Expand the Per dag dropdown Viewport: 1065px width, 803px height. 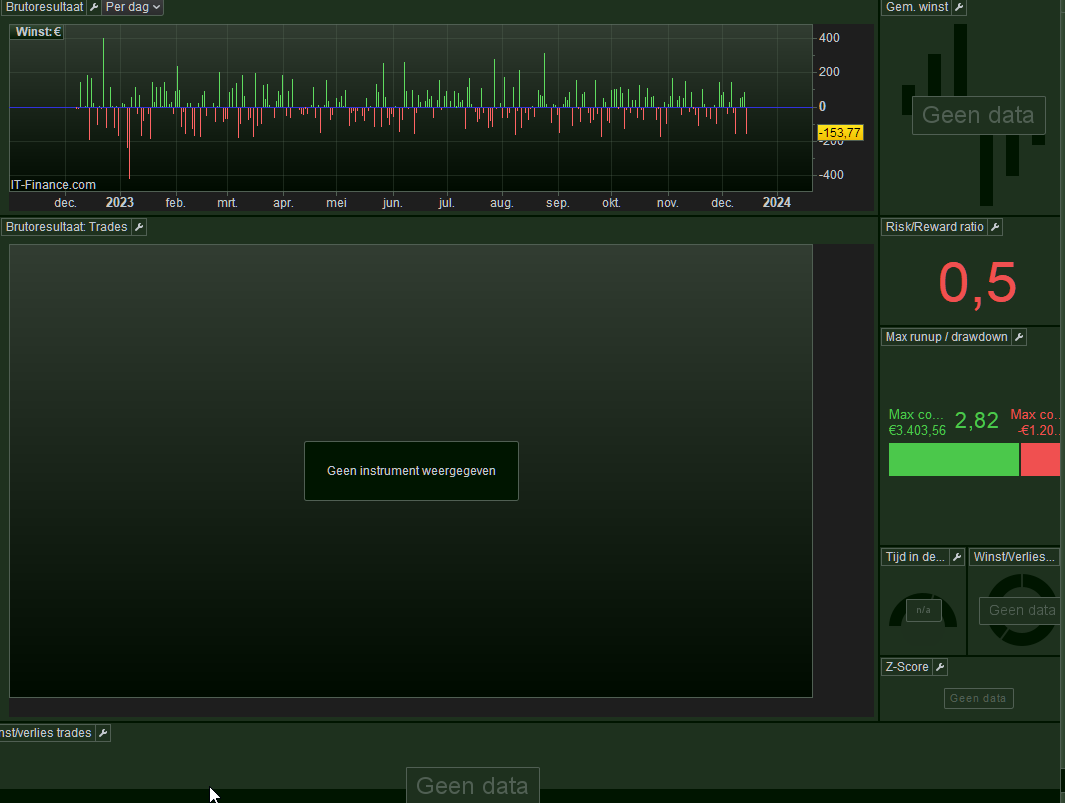click(133, 7)
